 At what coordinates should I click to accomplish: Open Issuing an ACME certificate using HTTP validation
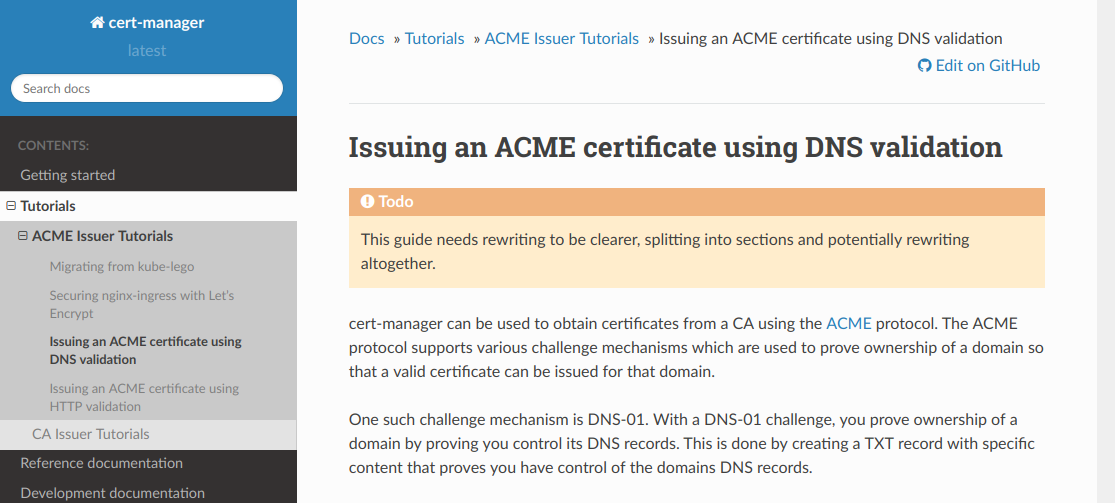pos(144,398)
